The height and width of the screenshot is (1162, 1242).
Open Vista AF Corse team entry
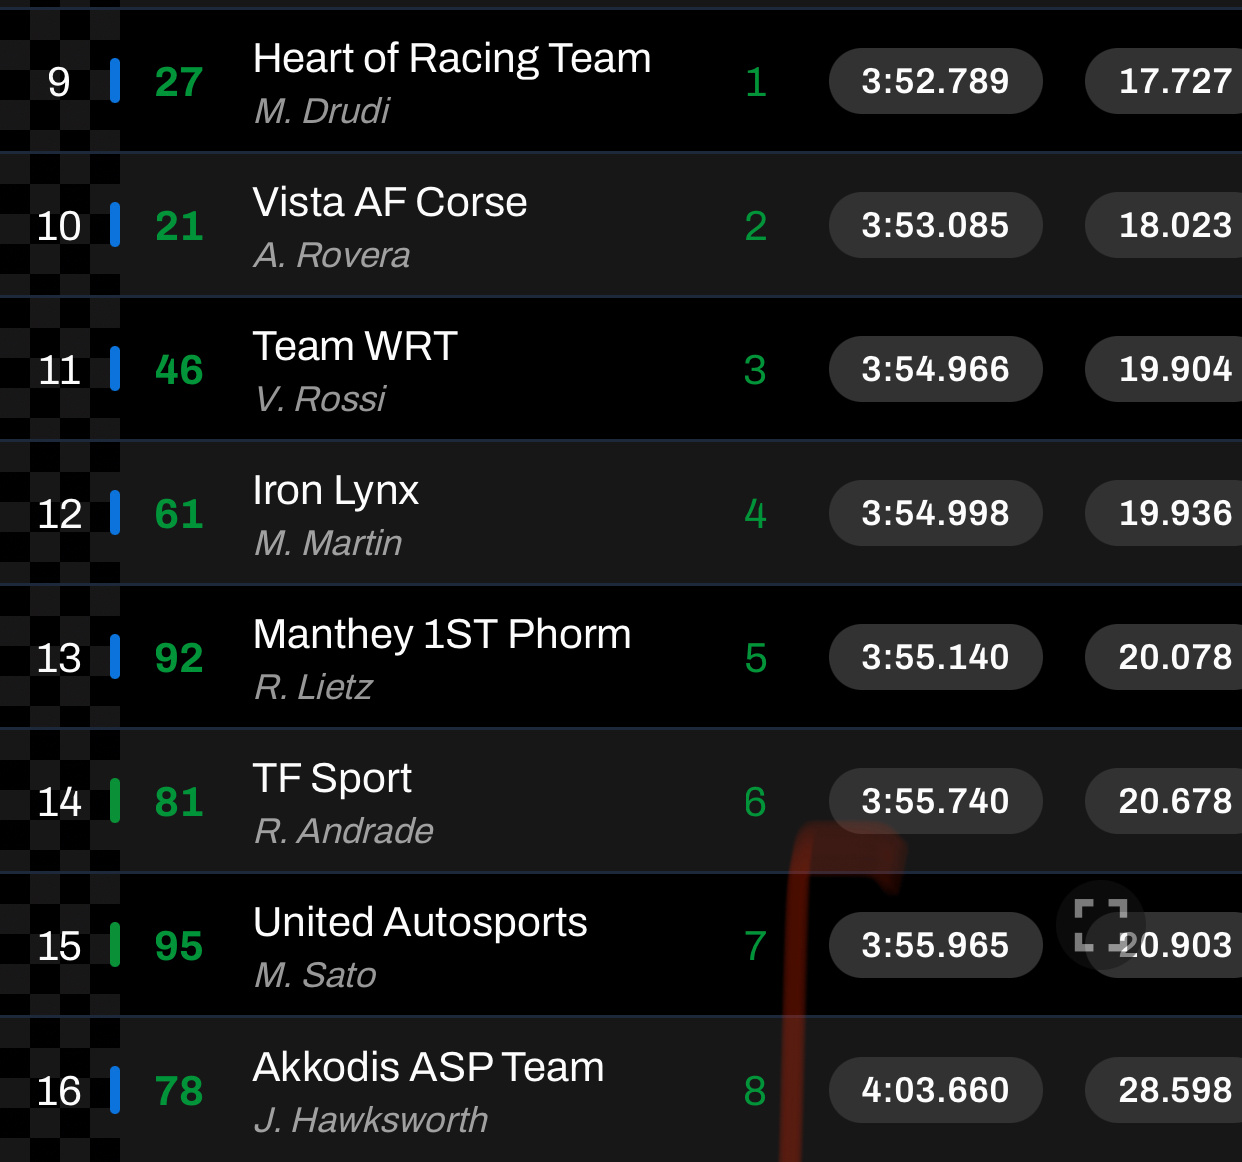coord(390,202)
